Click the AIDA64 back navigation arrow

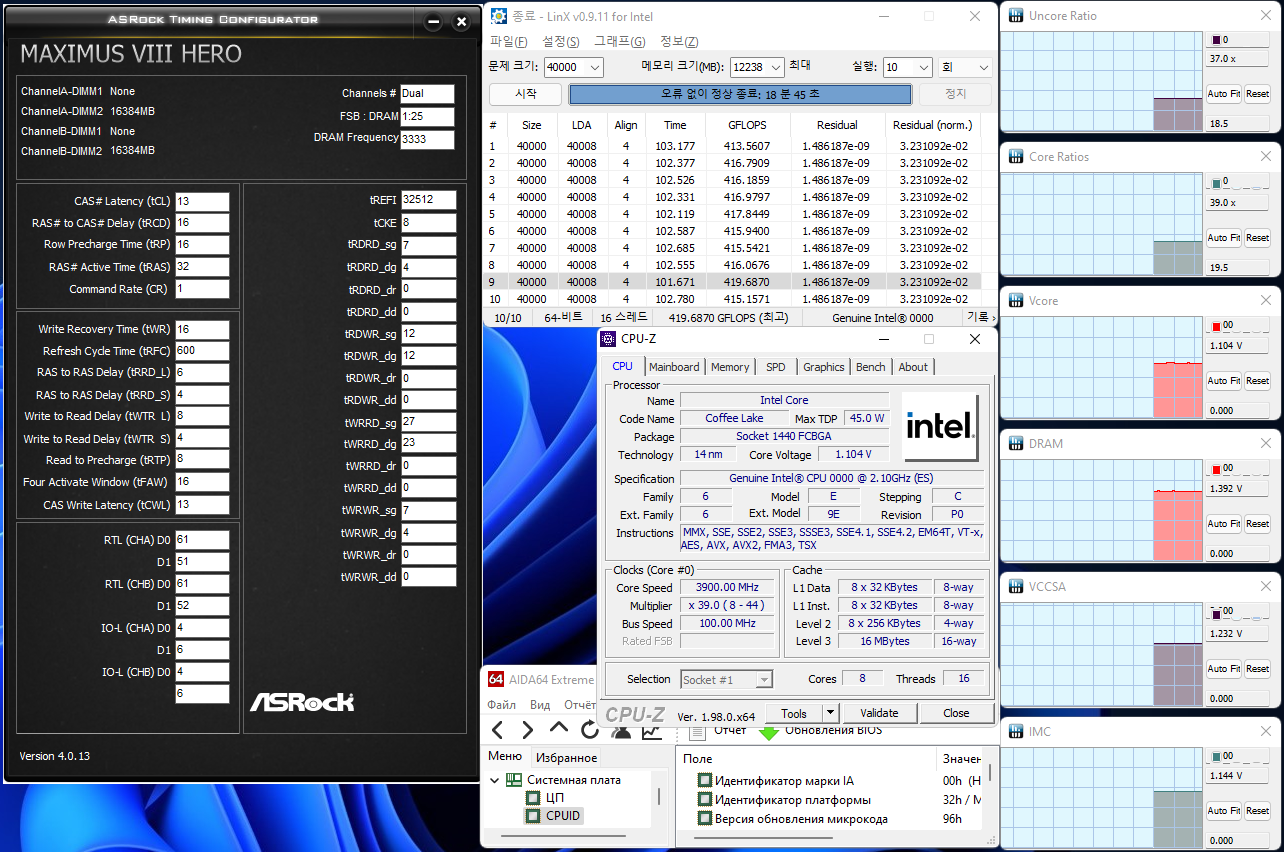[x=498, y=730]
